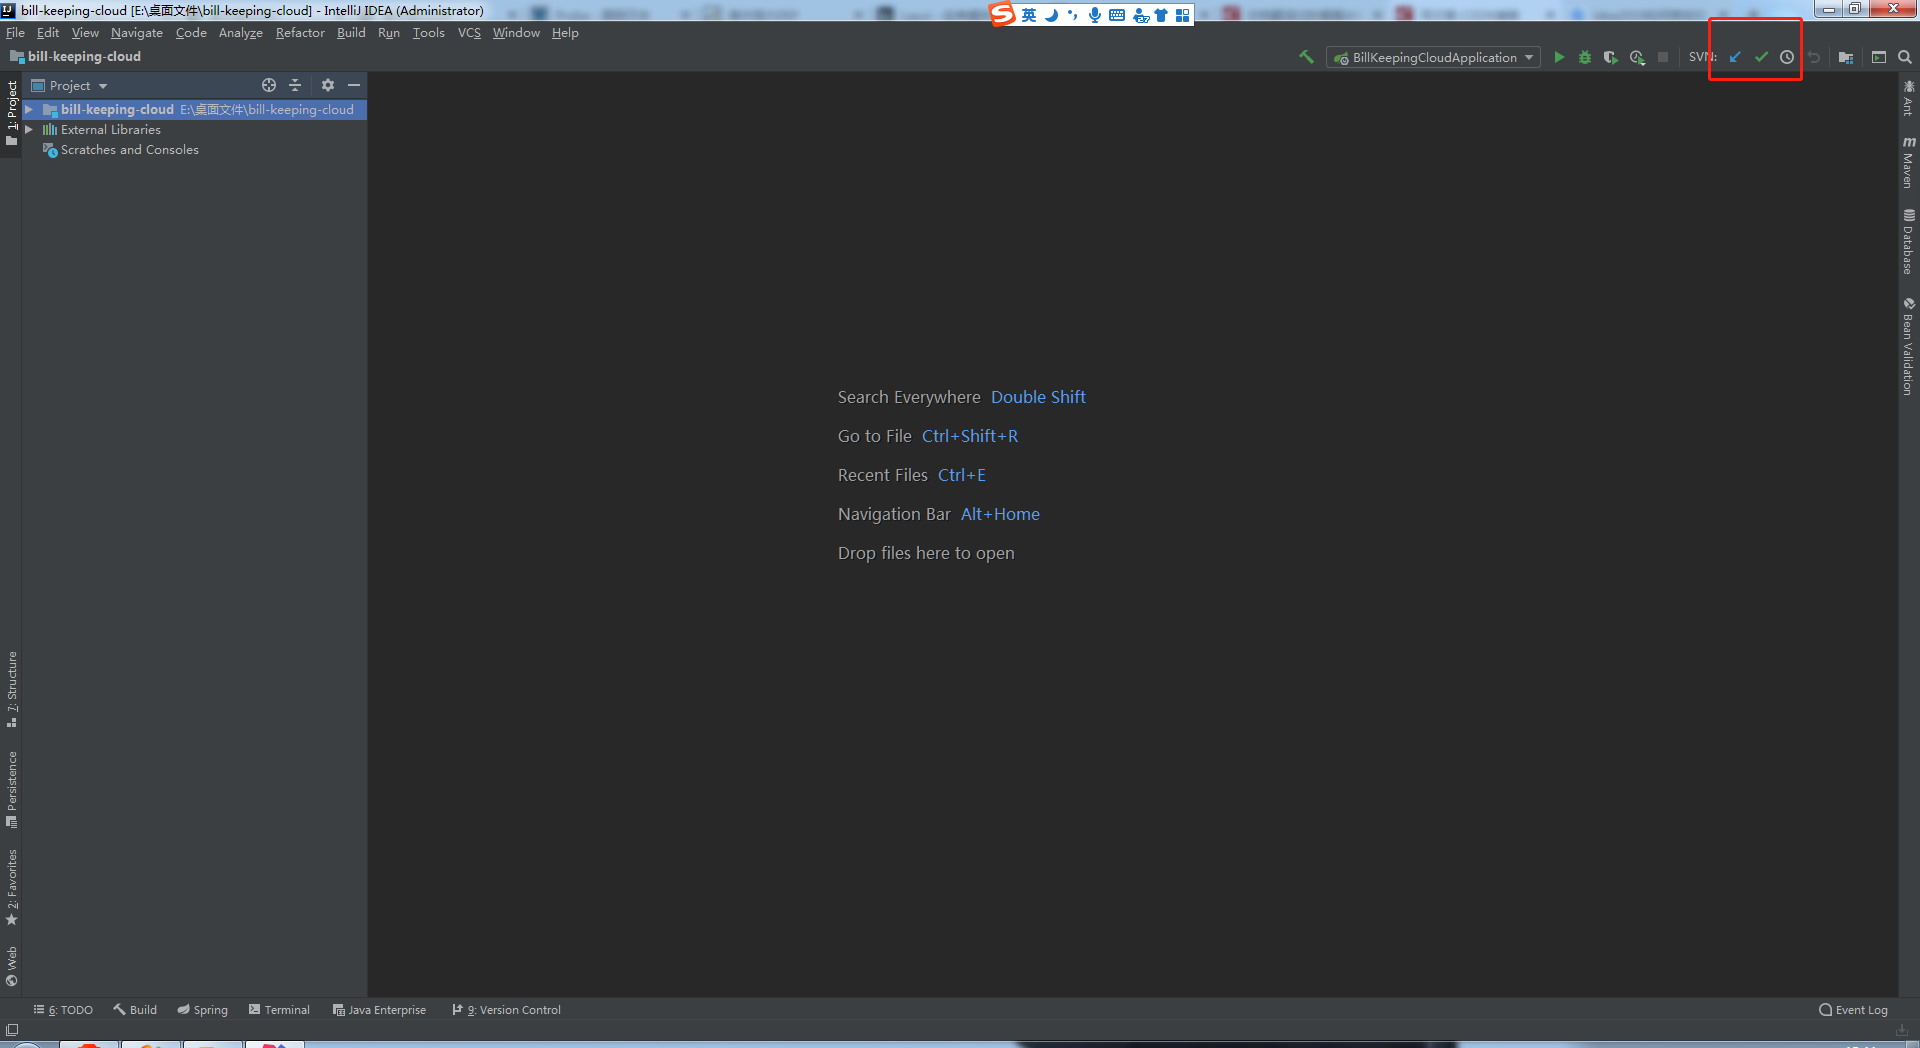Click the IntelliJ IDEA title bar app icon

9,10
